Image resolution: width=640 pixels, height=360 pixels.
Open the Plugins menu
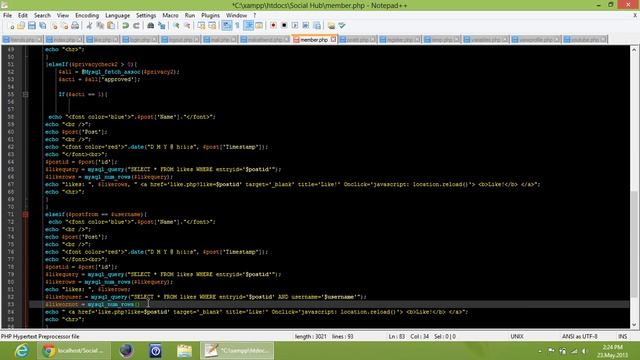[210, 15]
